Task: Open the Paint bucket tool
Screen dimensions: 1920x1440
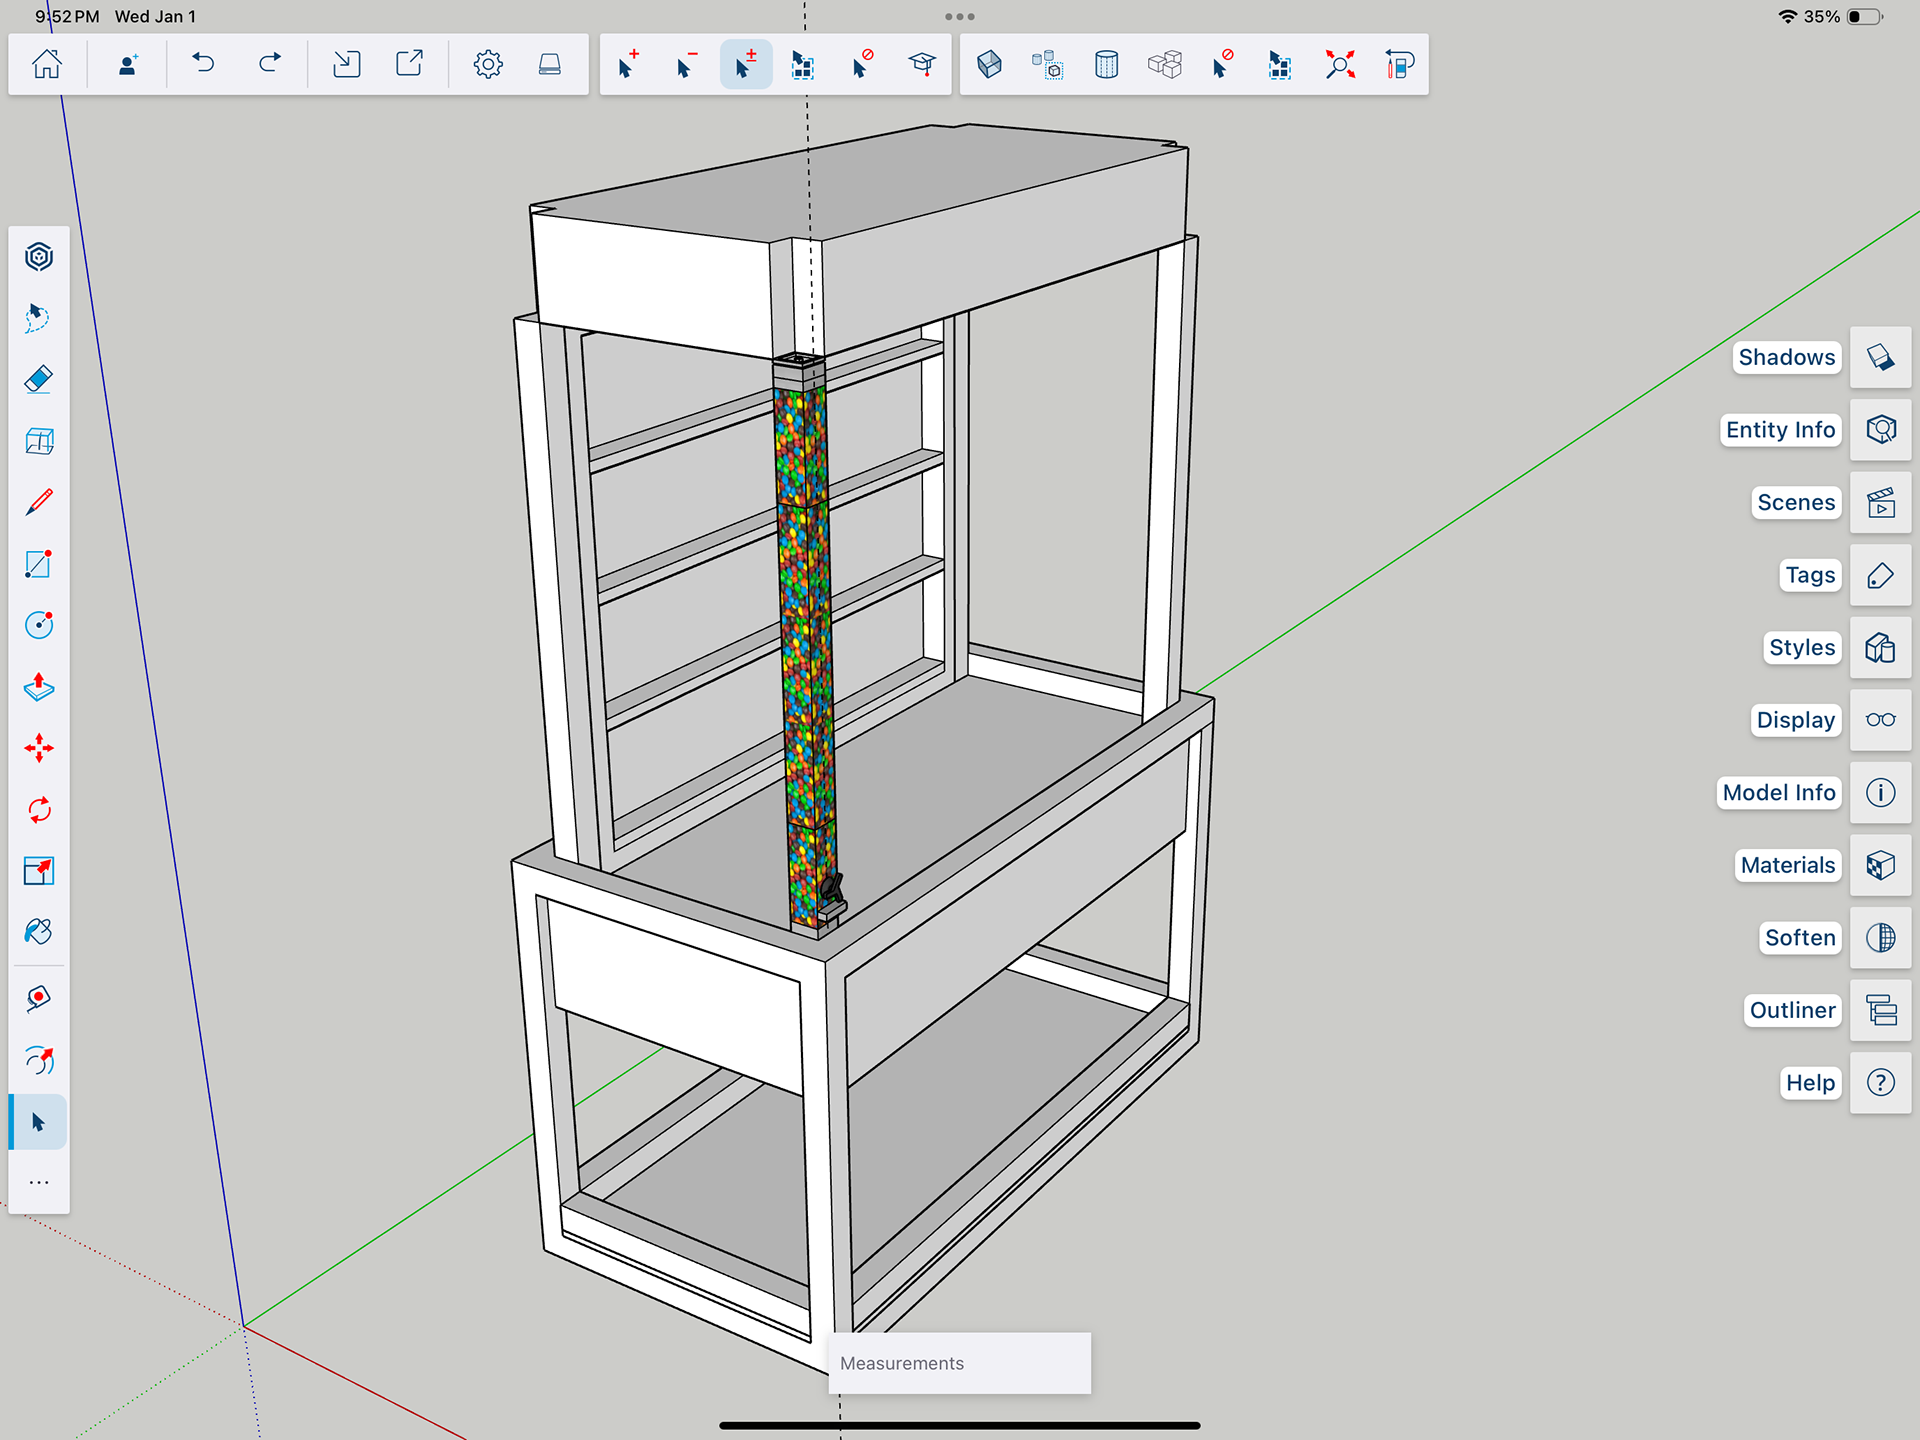Action: point(39,932)
